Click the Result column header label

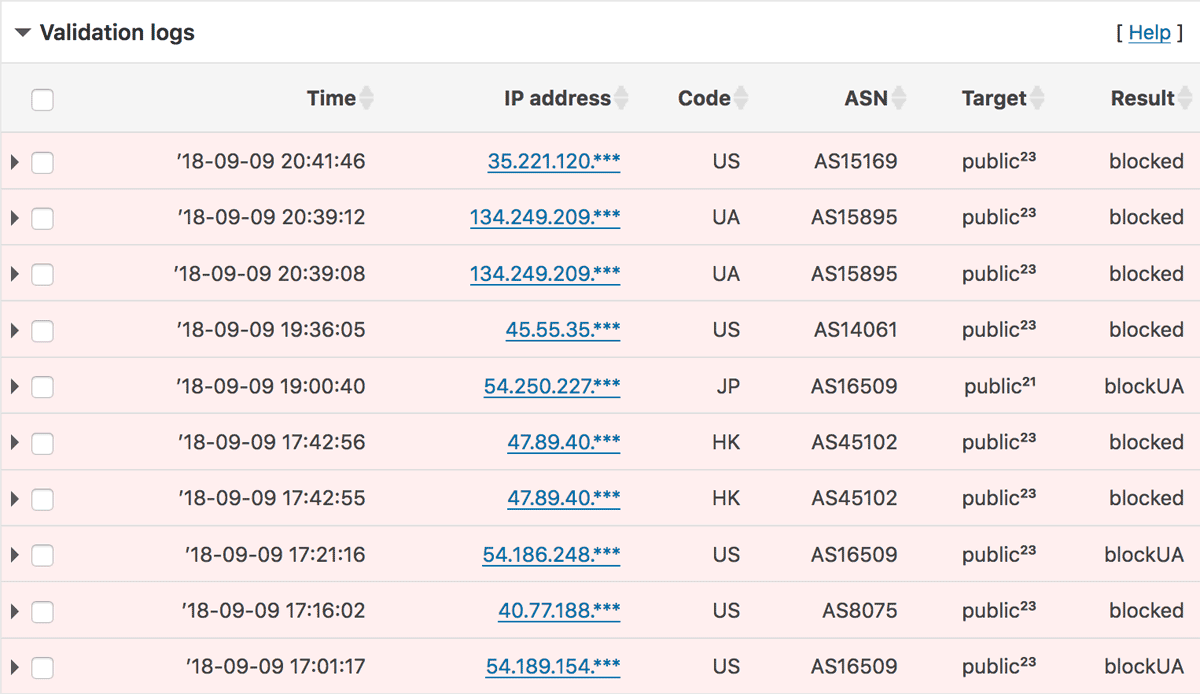1142,98
